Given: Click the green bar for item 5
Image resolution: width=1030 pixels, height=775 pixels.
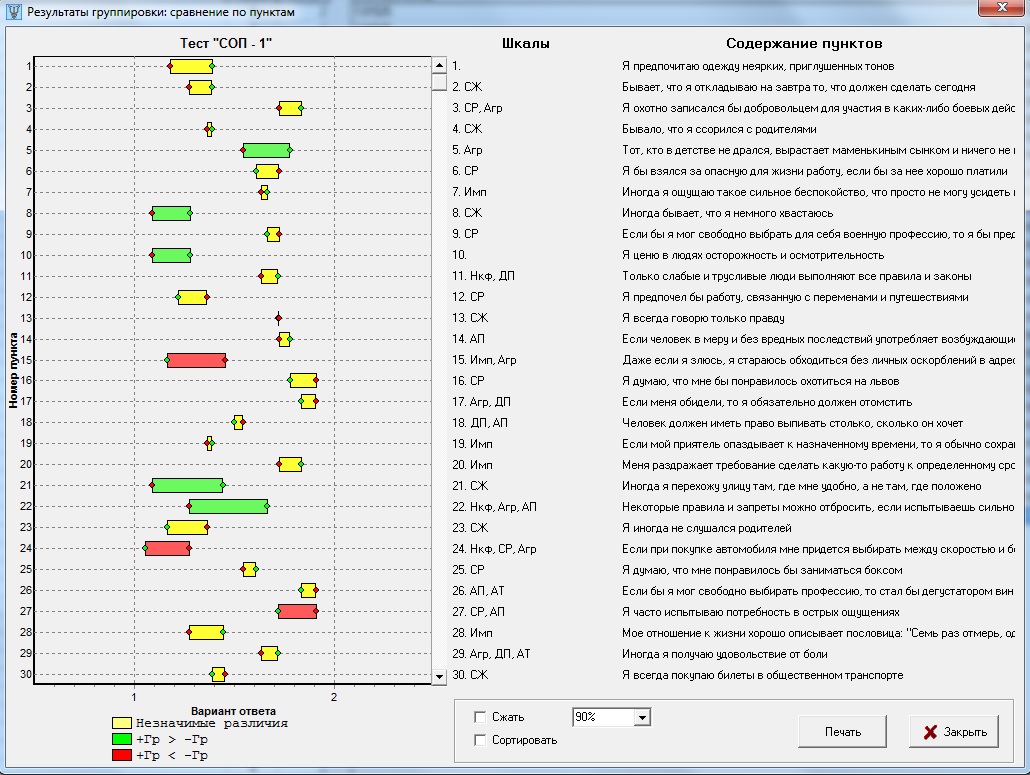Looking at the screenshot, I should tap(266, 150).
